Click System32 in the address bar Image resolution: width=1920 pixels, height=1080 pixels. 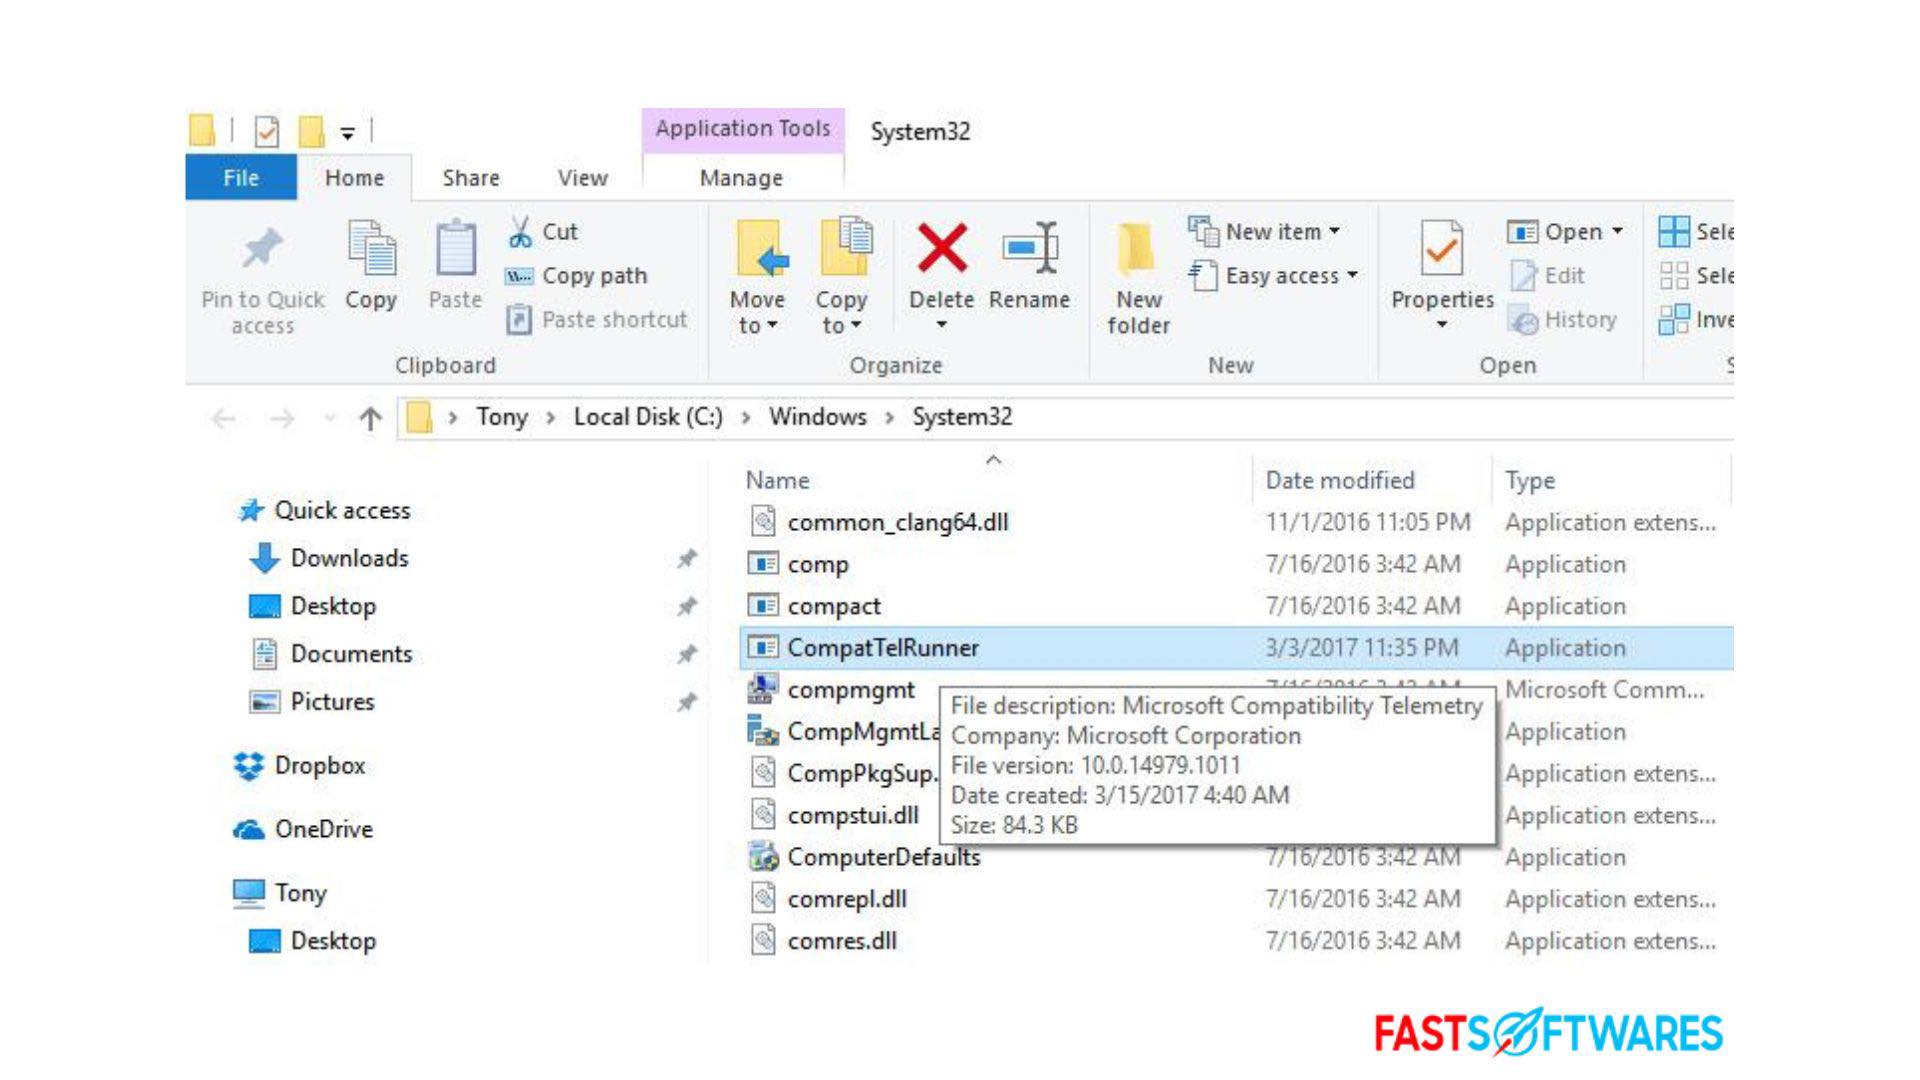coord(962,417)
